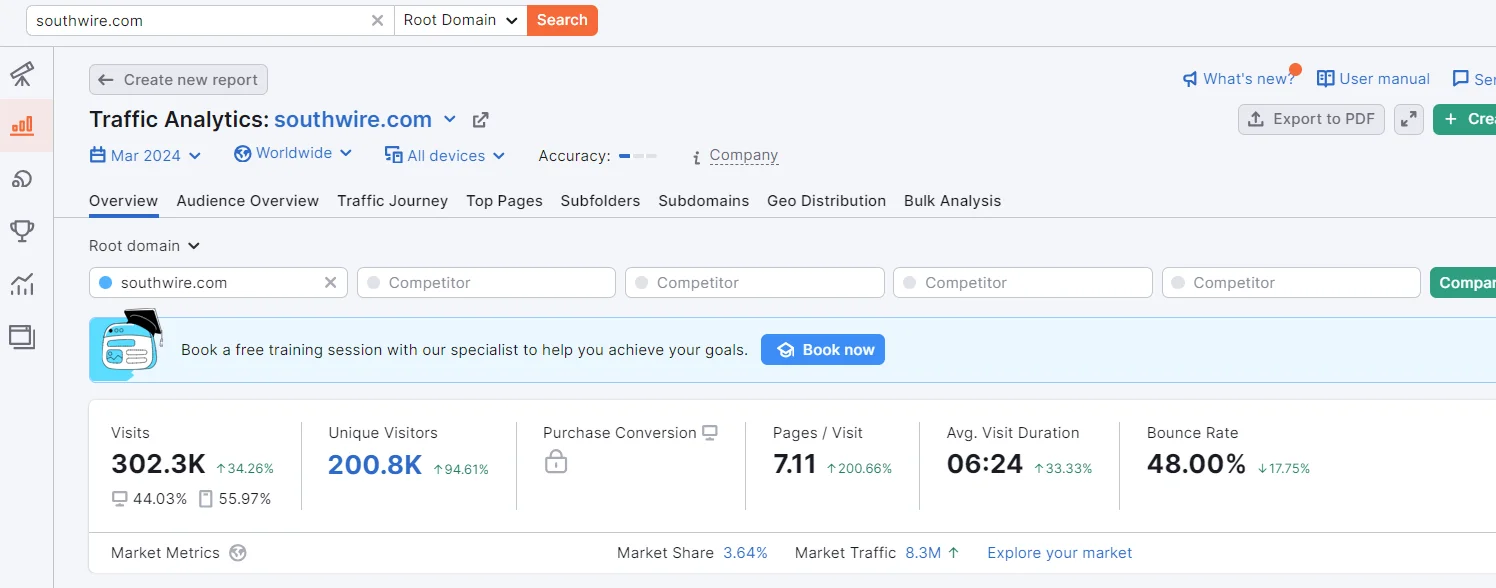This screenshot has height=588, width=1496.
Task: Click the User manual book icon
Action: pos(1326,79)
